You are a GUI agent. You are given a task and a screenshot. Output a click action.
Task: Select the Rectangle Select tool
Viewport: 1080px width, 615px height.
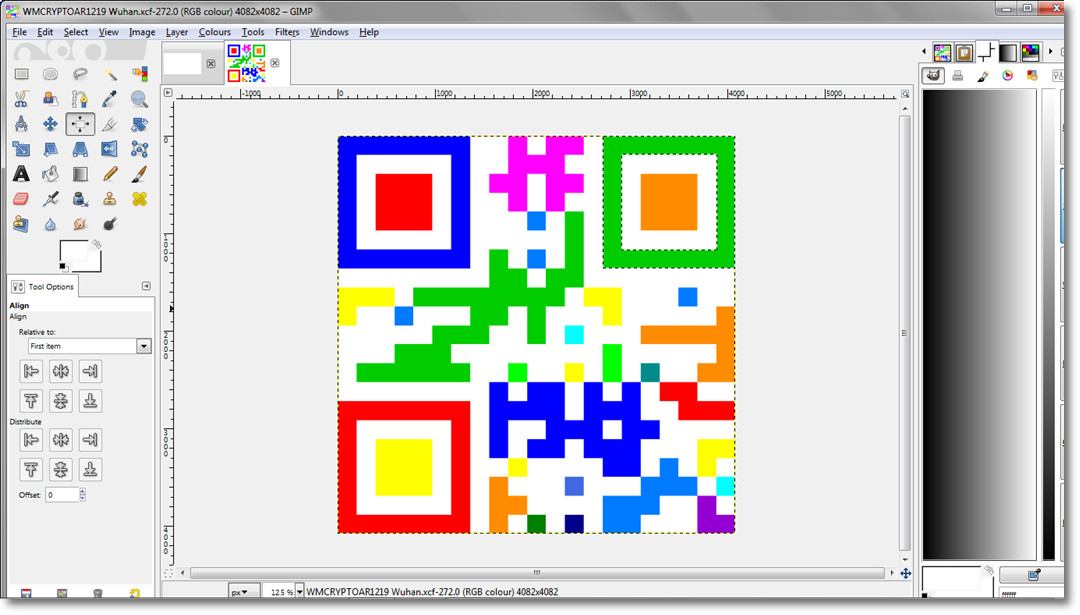pyautogui.click(x=21, y=74)
